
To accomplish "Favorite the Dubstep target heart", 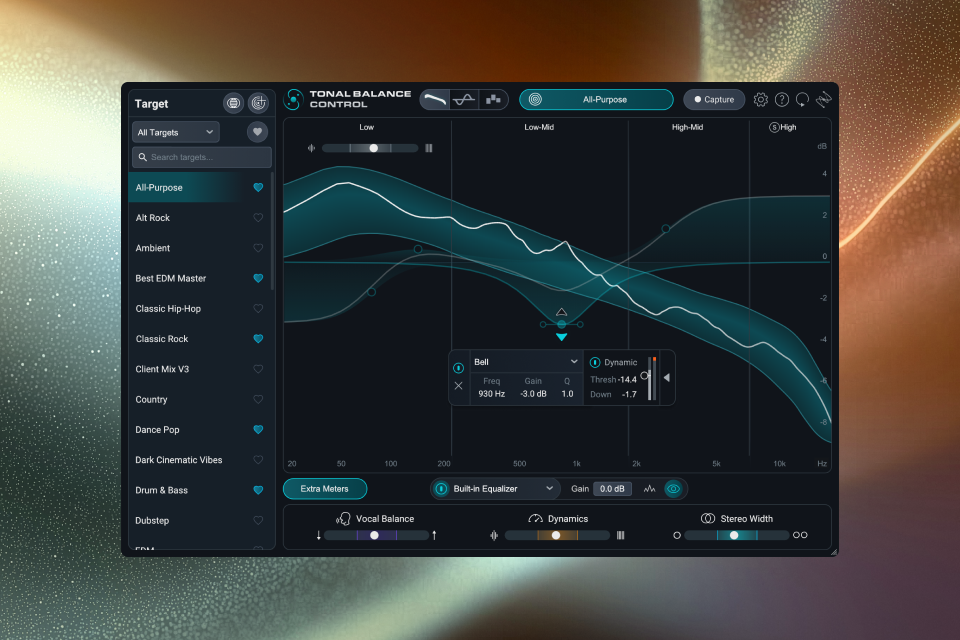I will point(258,521).
